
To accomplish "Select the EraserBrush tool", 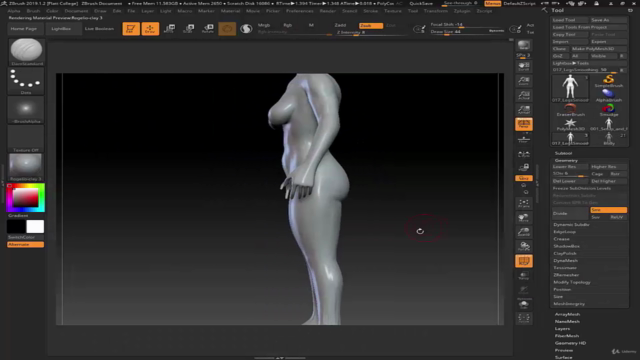I will (570, 109).
